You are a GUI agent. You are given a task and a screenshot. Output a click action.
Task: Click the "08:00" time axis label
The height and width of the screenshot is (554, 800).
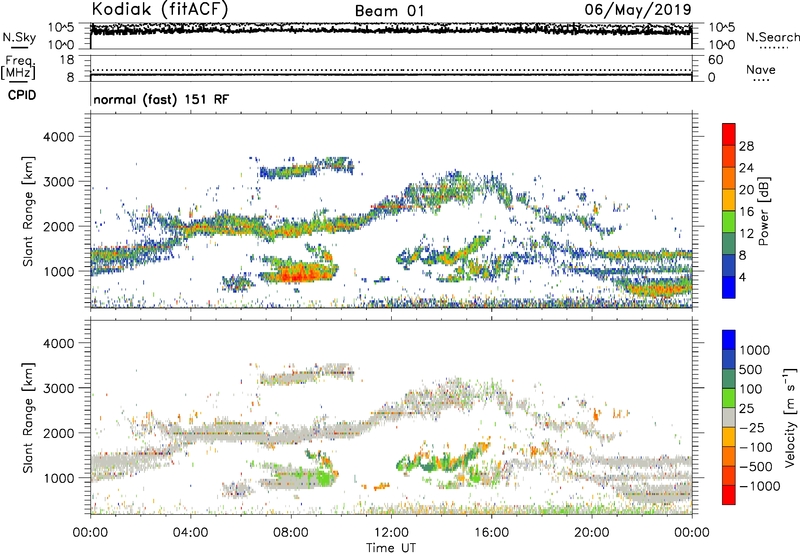tap(291, 533)
